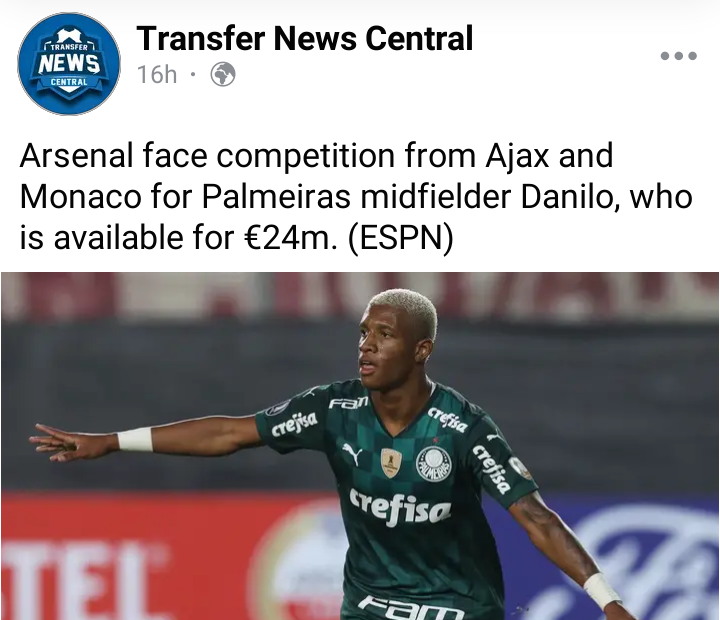Click the crefisa sponsor on the left sleeve
This screenshot has height=620, width=720.
click(294, 424)
